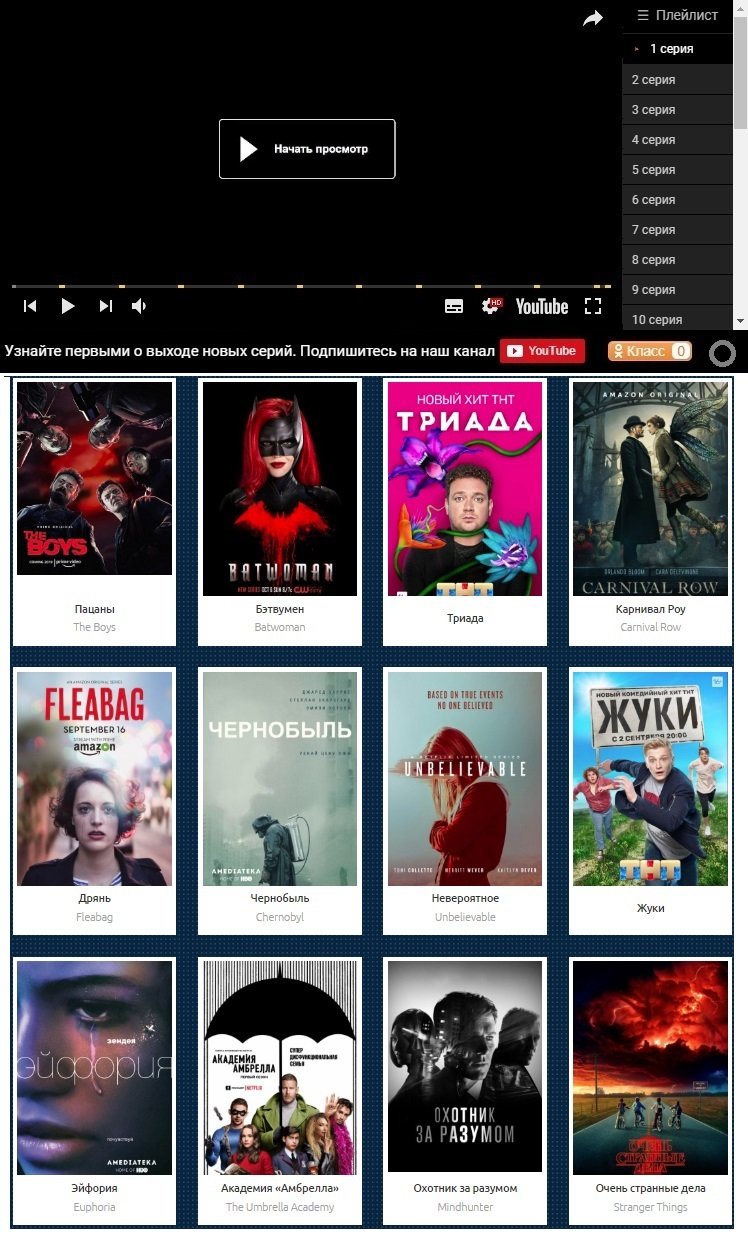The image size is (748, 1238).
Task: Click the Жуки title link
Action: [x=651, y=908]
